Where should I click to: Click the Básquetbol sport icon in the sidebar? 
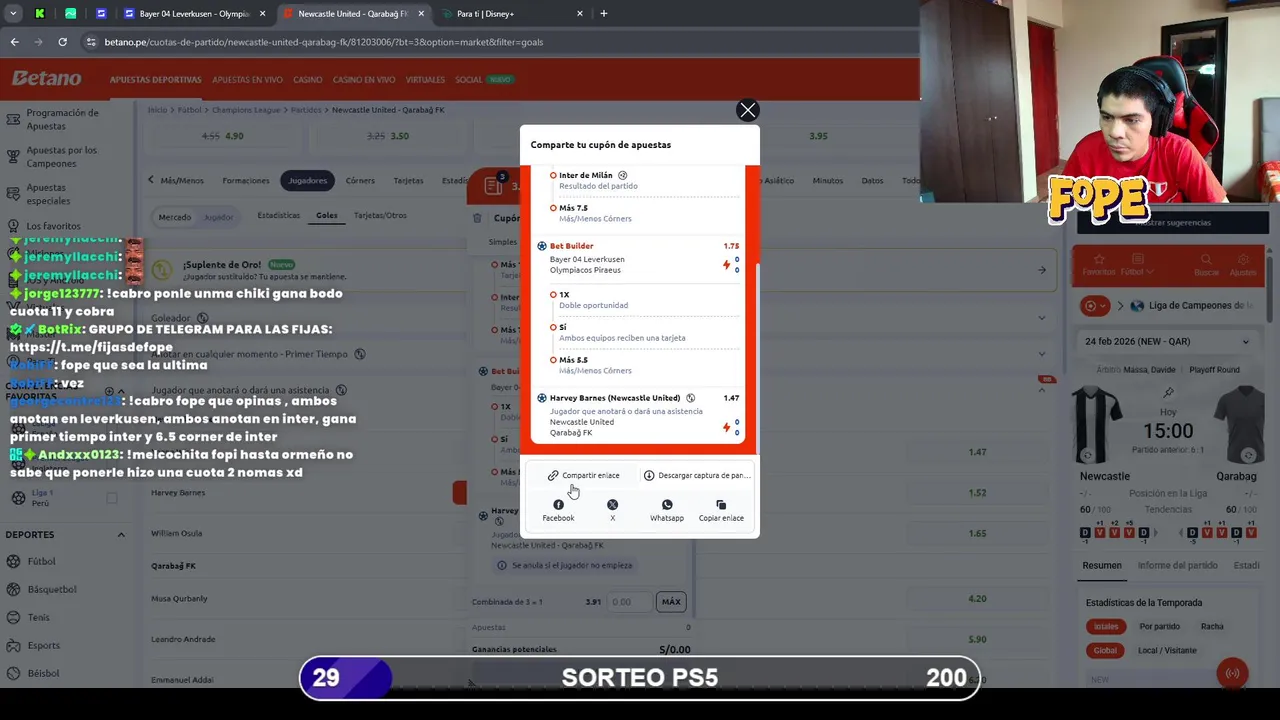click(13, 589)
